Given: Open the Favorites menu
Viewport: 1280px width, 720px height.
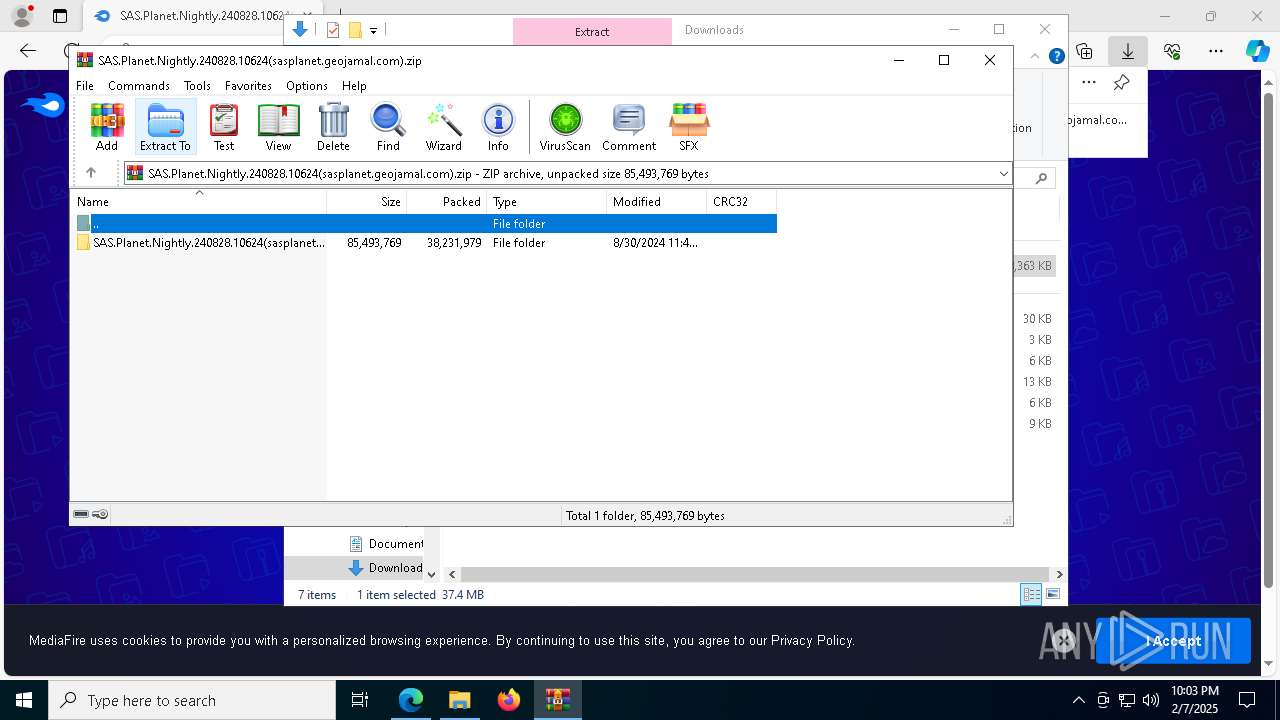Looking at the screenshot, I should pos(248,86).
